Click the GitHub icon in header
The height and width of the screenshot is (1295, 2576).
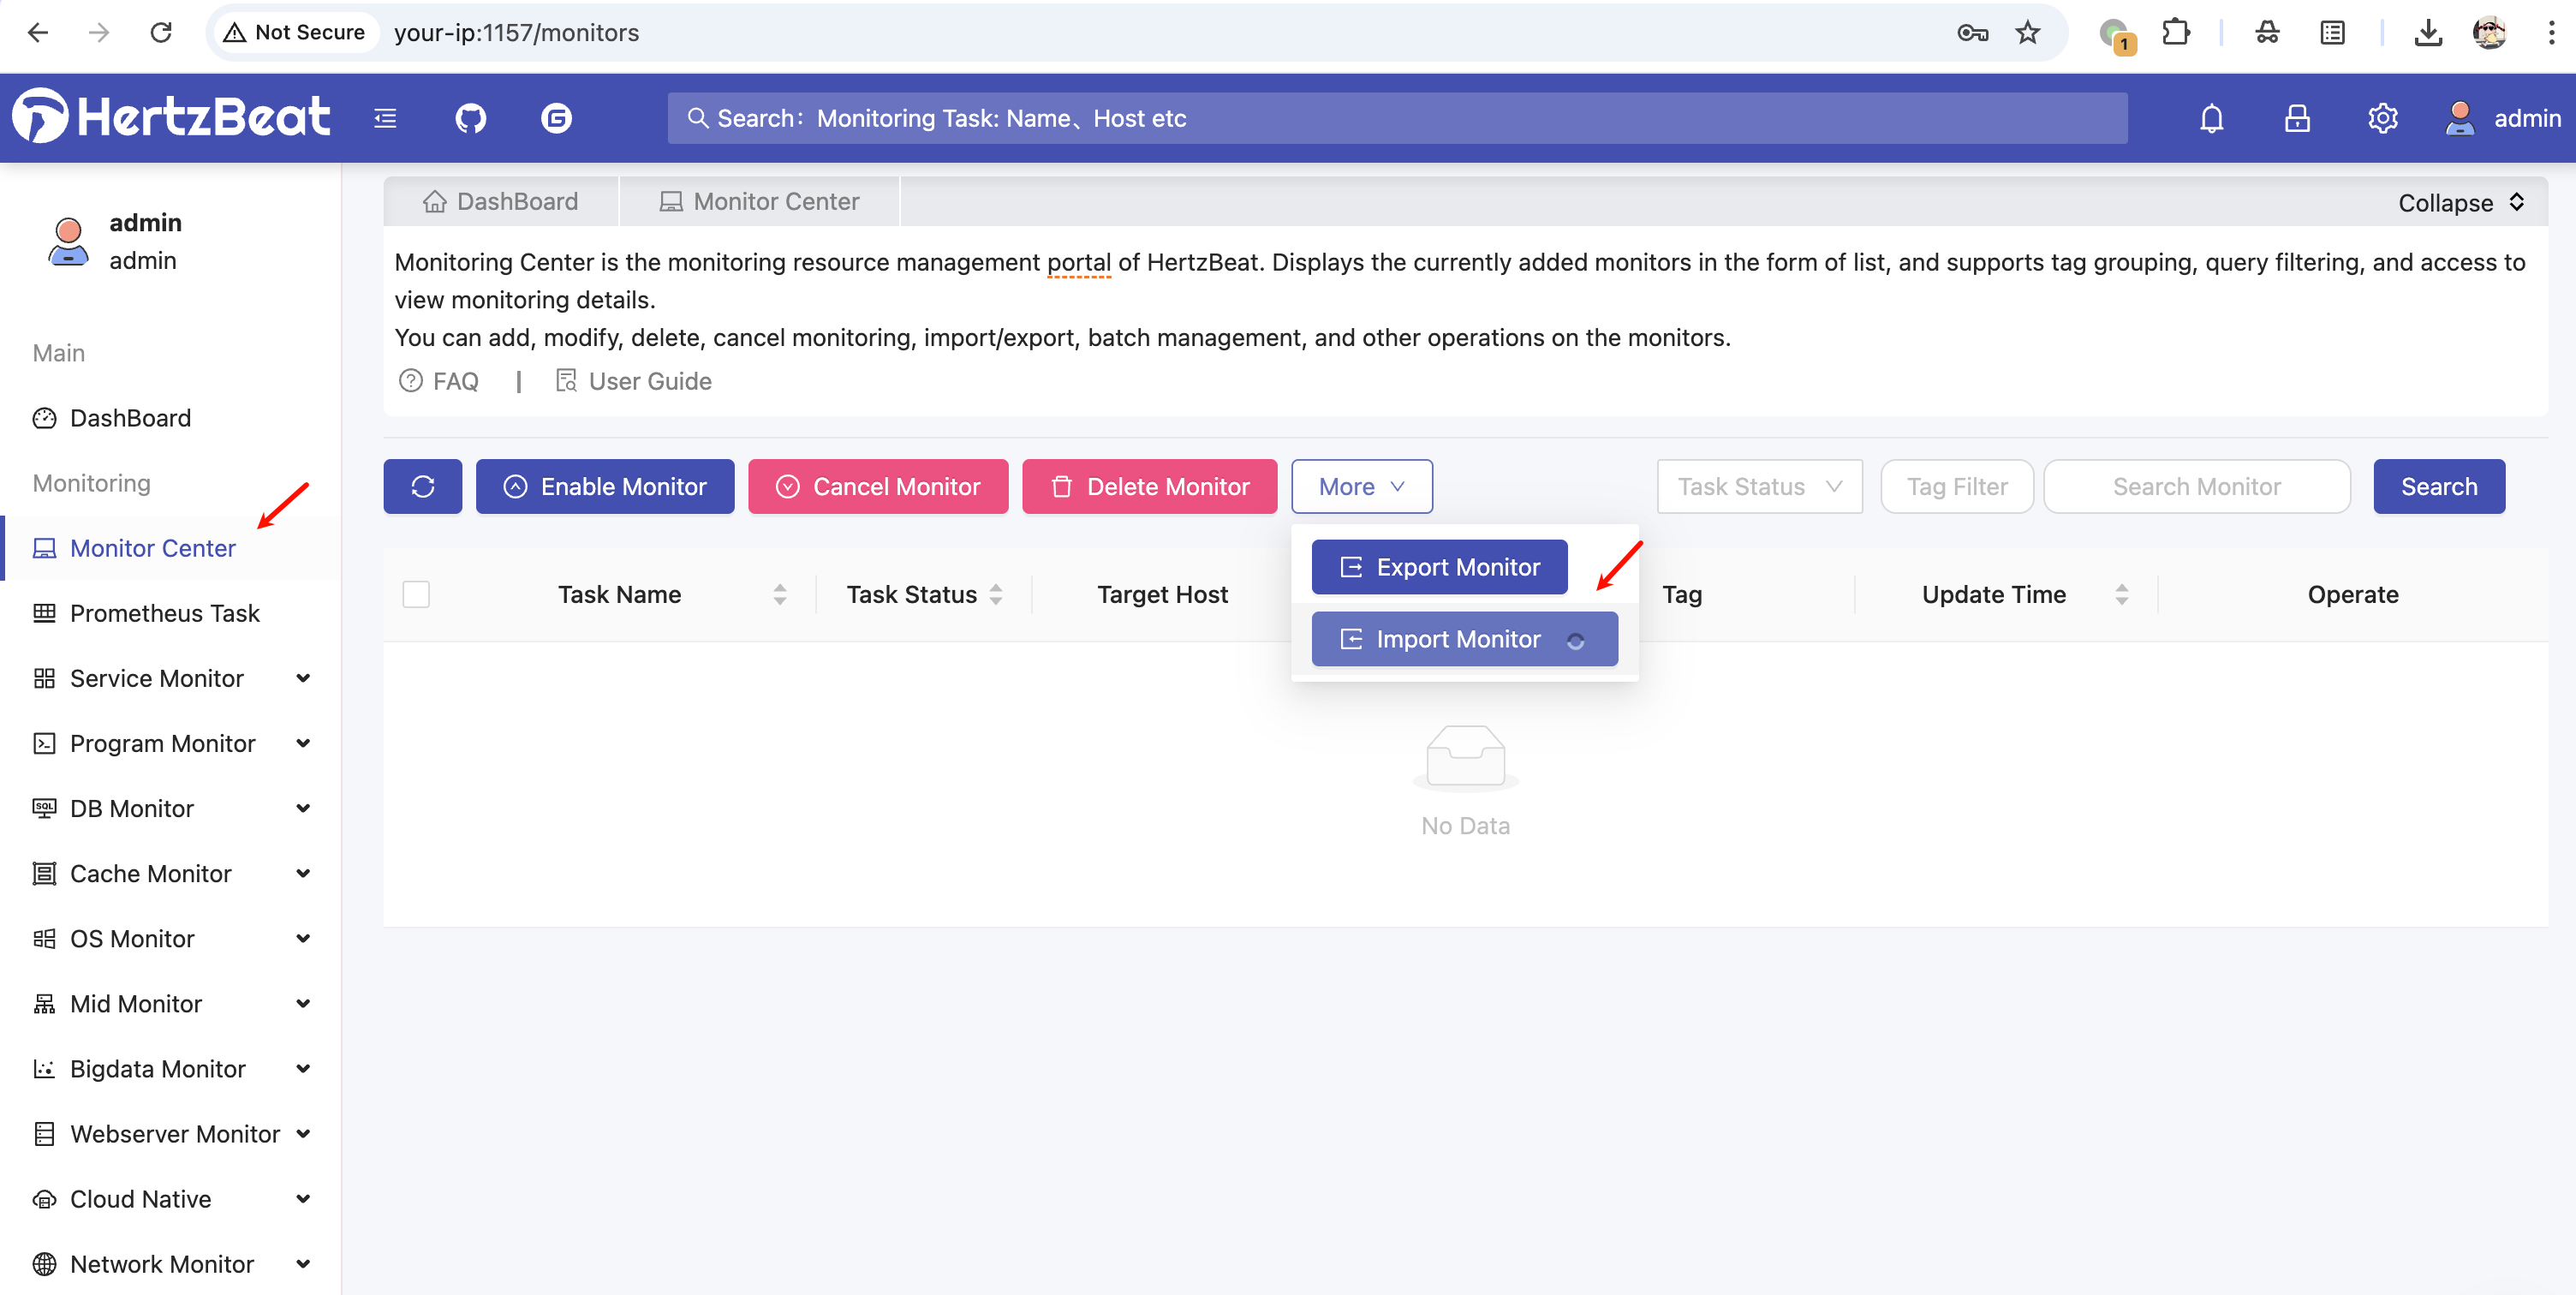coord(470,118)
